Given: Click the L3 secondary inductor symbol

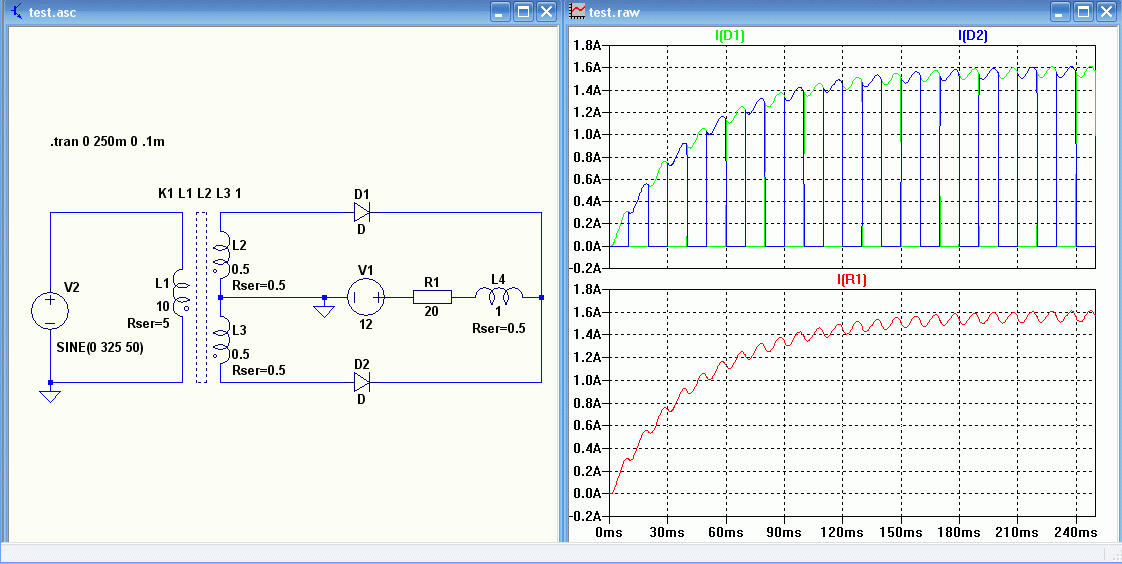Looking at the screenshot, I should (220, 339).
